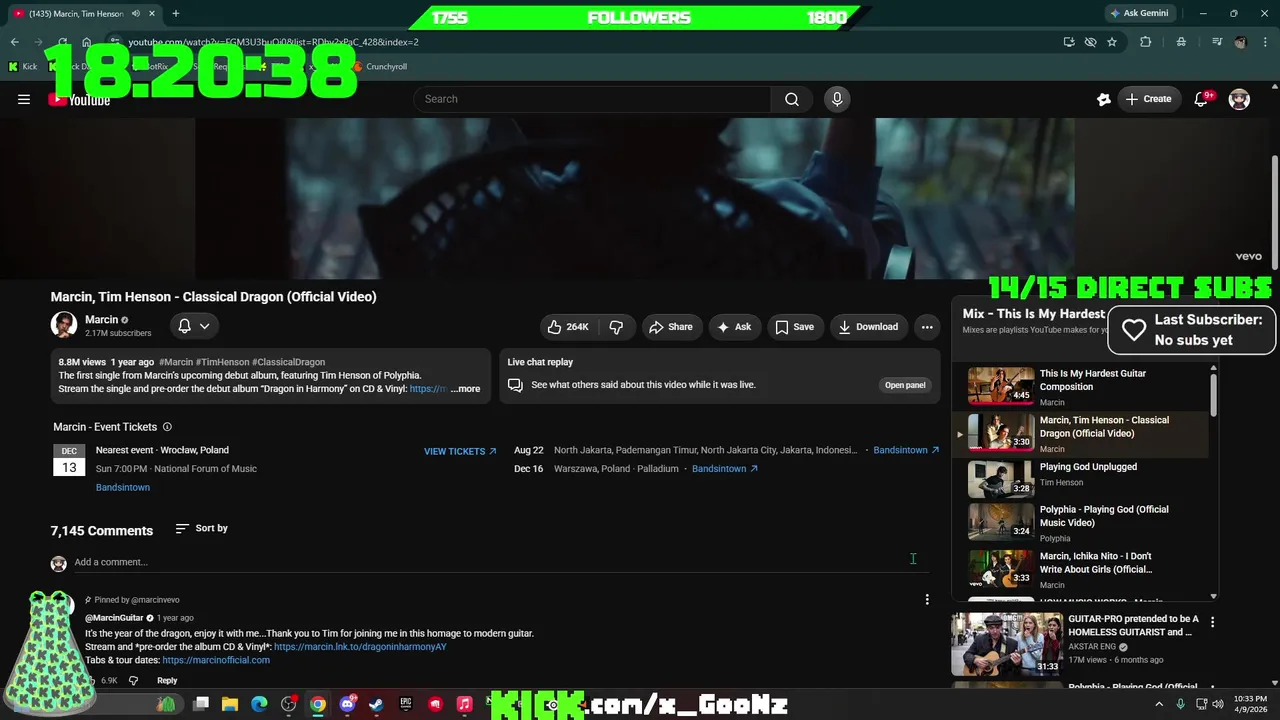1280x720 pixels.
Task: Open subscription notification bell dropdown
Action: (194, 326)
